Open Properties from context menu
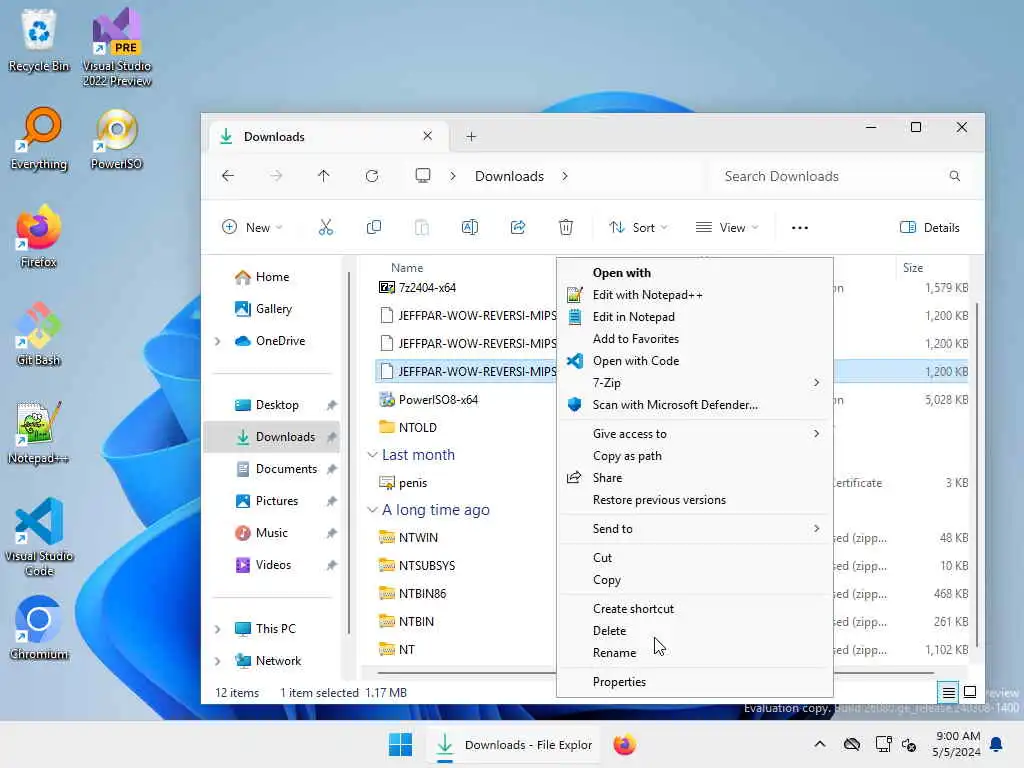Screen dimensions: 1024x768 (x=695, y=682)
